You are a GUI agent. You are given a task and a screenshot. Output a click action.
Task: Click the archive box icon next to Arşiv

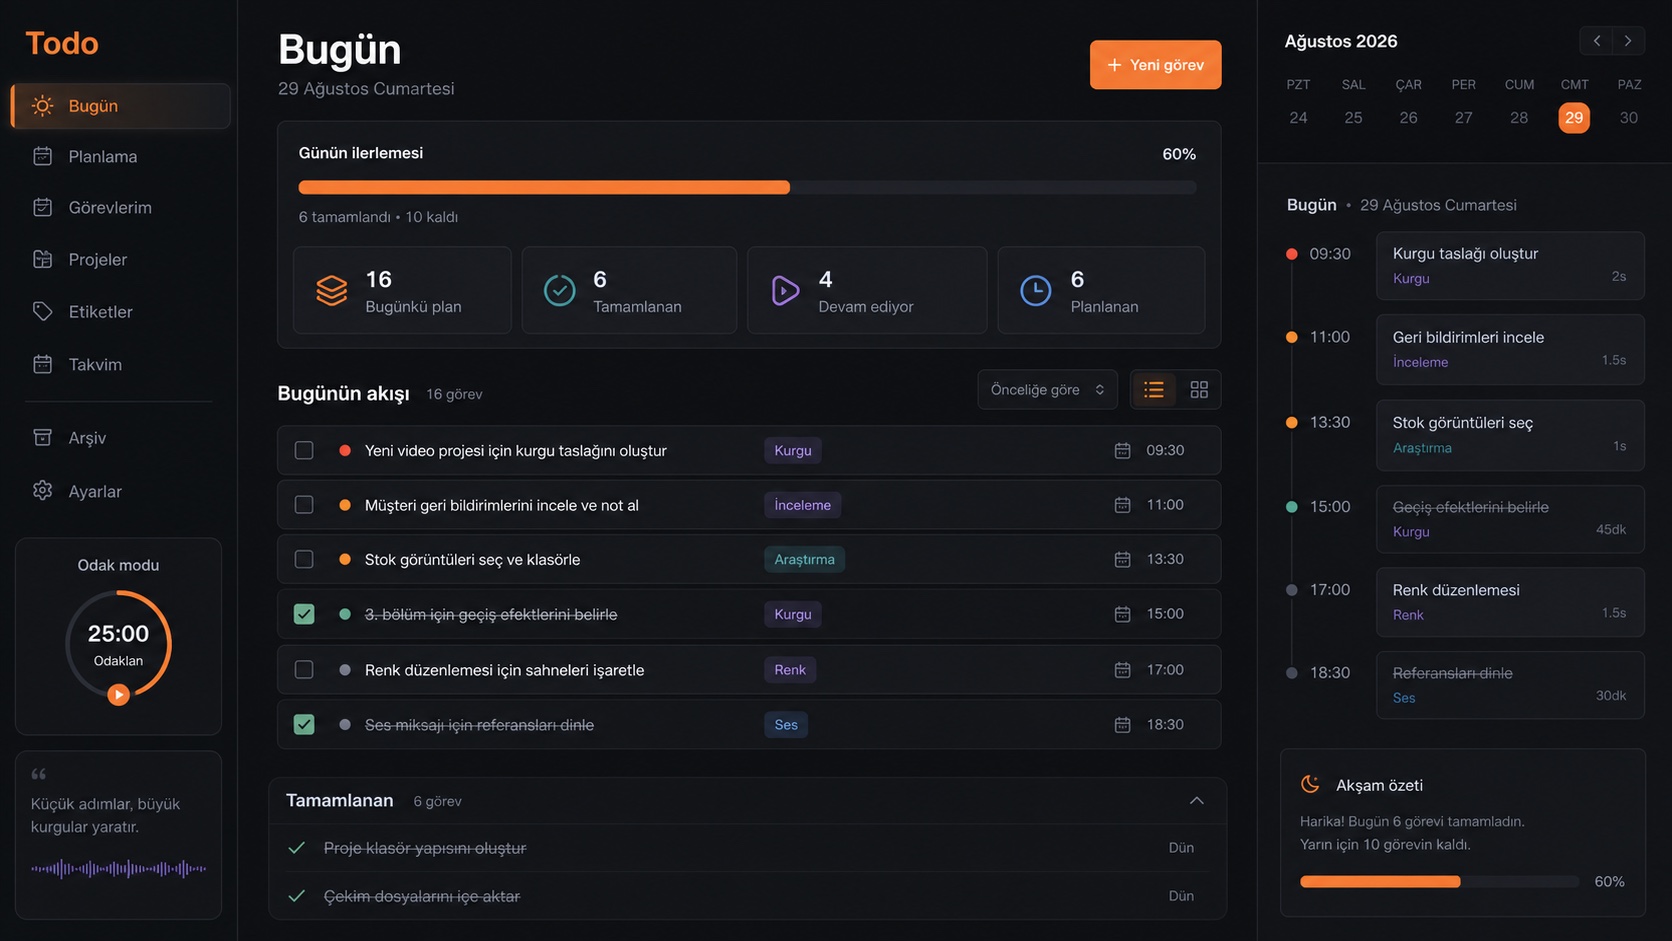pos(42,437)
